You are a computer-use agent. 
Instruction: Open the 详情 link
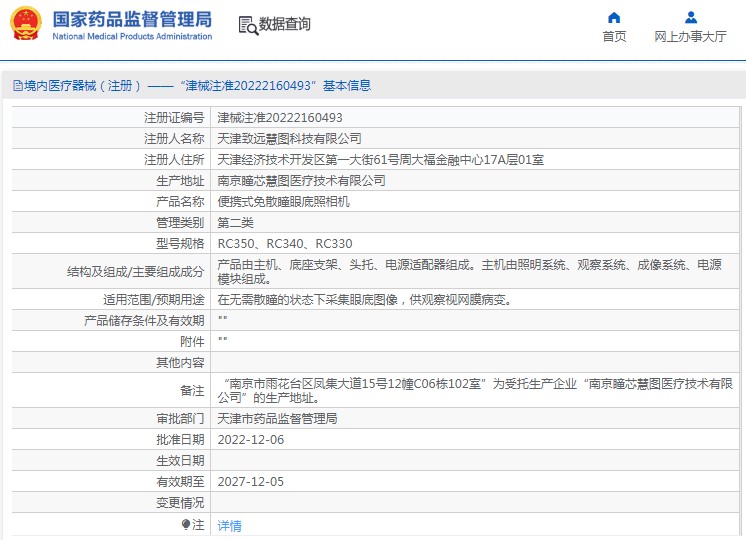click(x=229, y=526)
